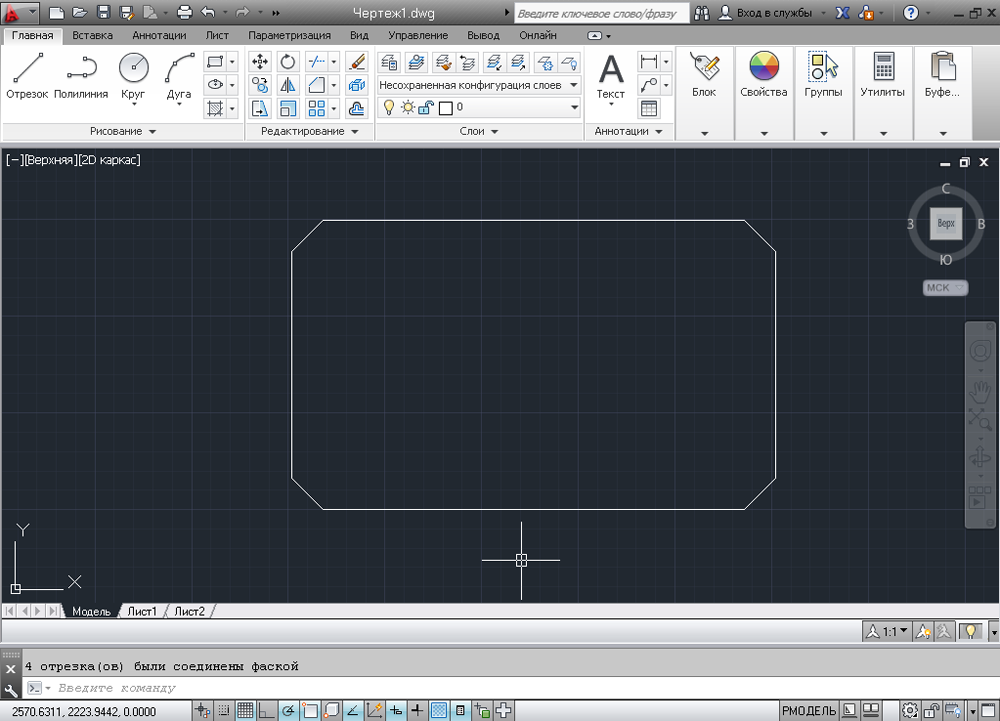Screen dimensions: 1000x721
Task: Click Вход в службы sign-in
Action: tap(767, 13)
